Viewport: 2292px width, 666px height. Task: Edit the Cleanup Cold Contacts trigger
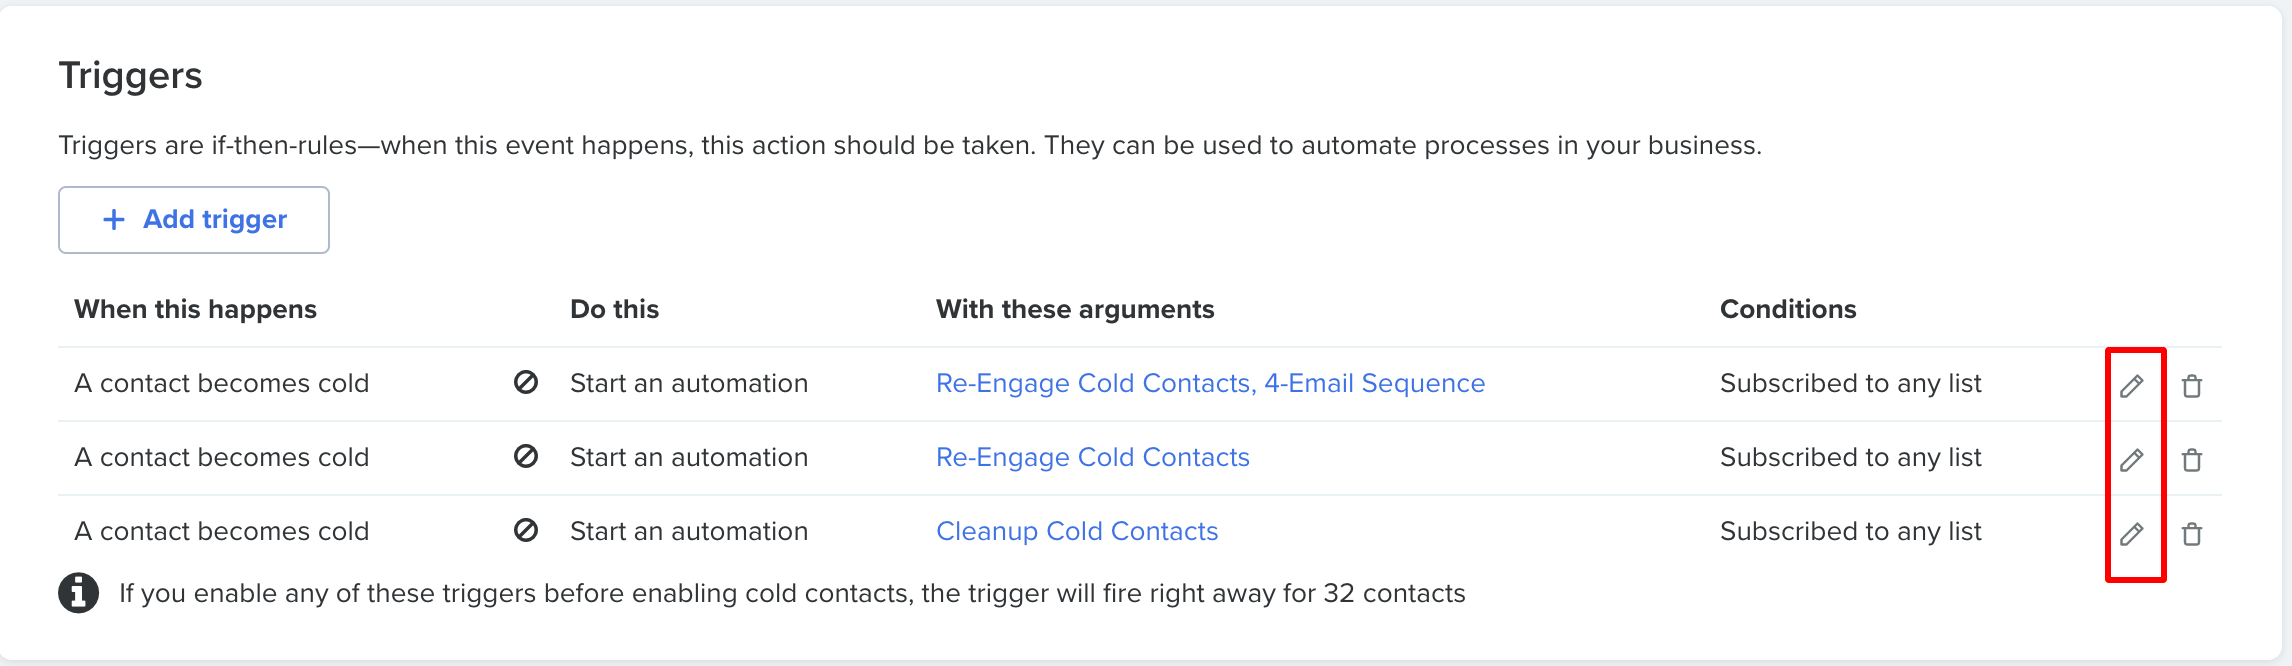pyautogui.click(x=2131, y=534)
